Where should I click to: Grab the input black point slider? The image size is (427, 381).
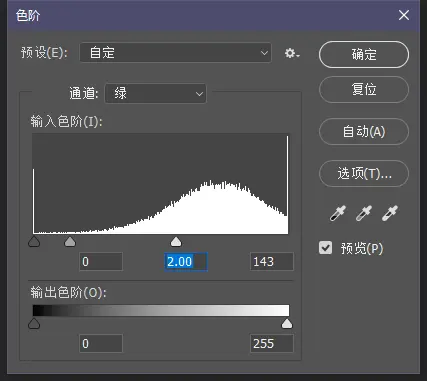[34, 242]
